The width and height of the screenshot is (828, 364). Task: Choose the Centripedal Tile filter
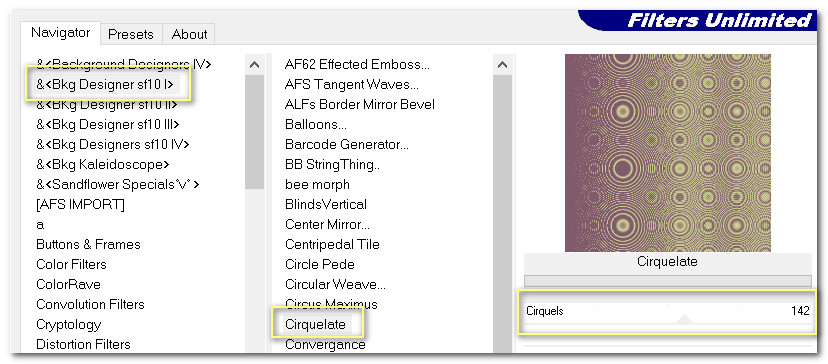pos(332,245)
